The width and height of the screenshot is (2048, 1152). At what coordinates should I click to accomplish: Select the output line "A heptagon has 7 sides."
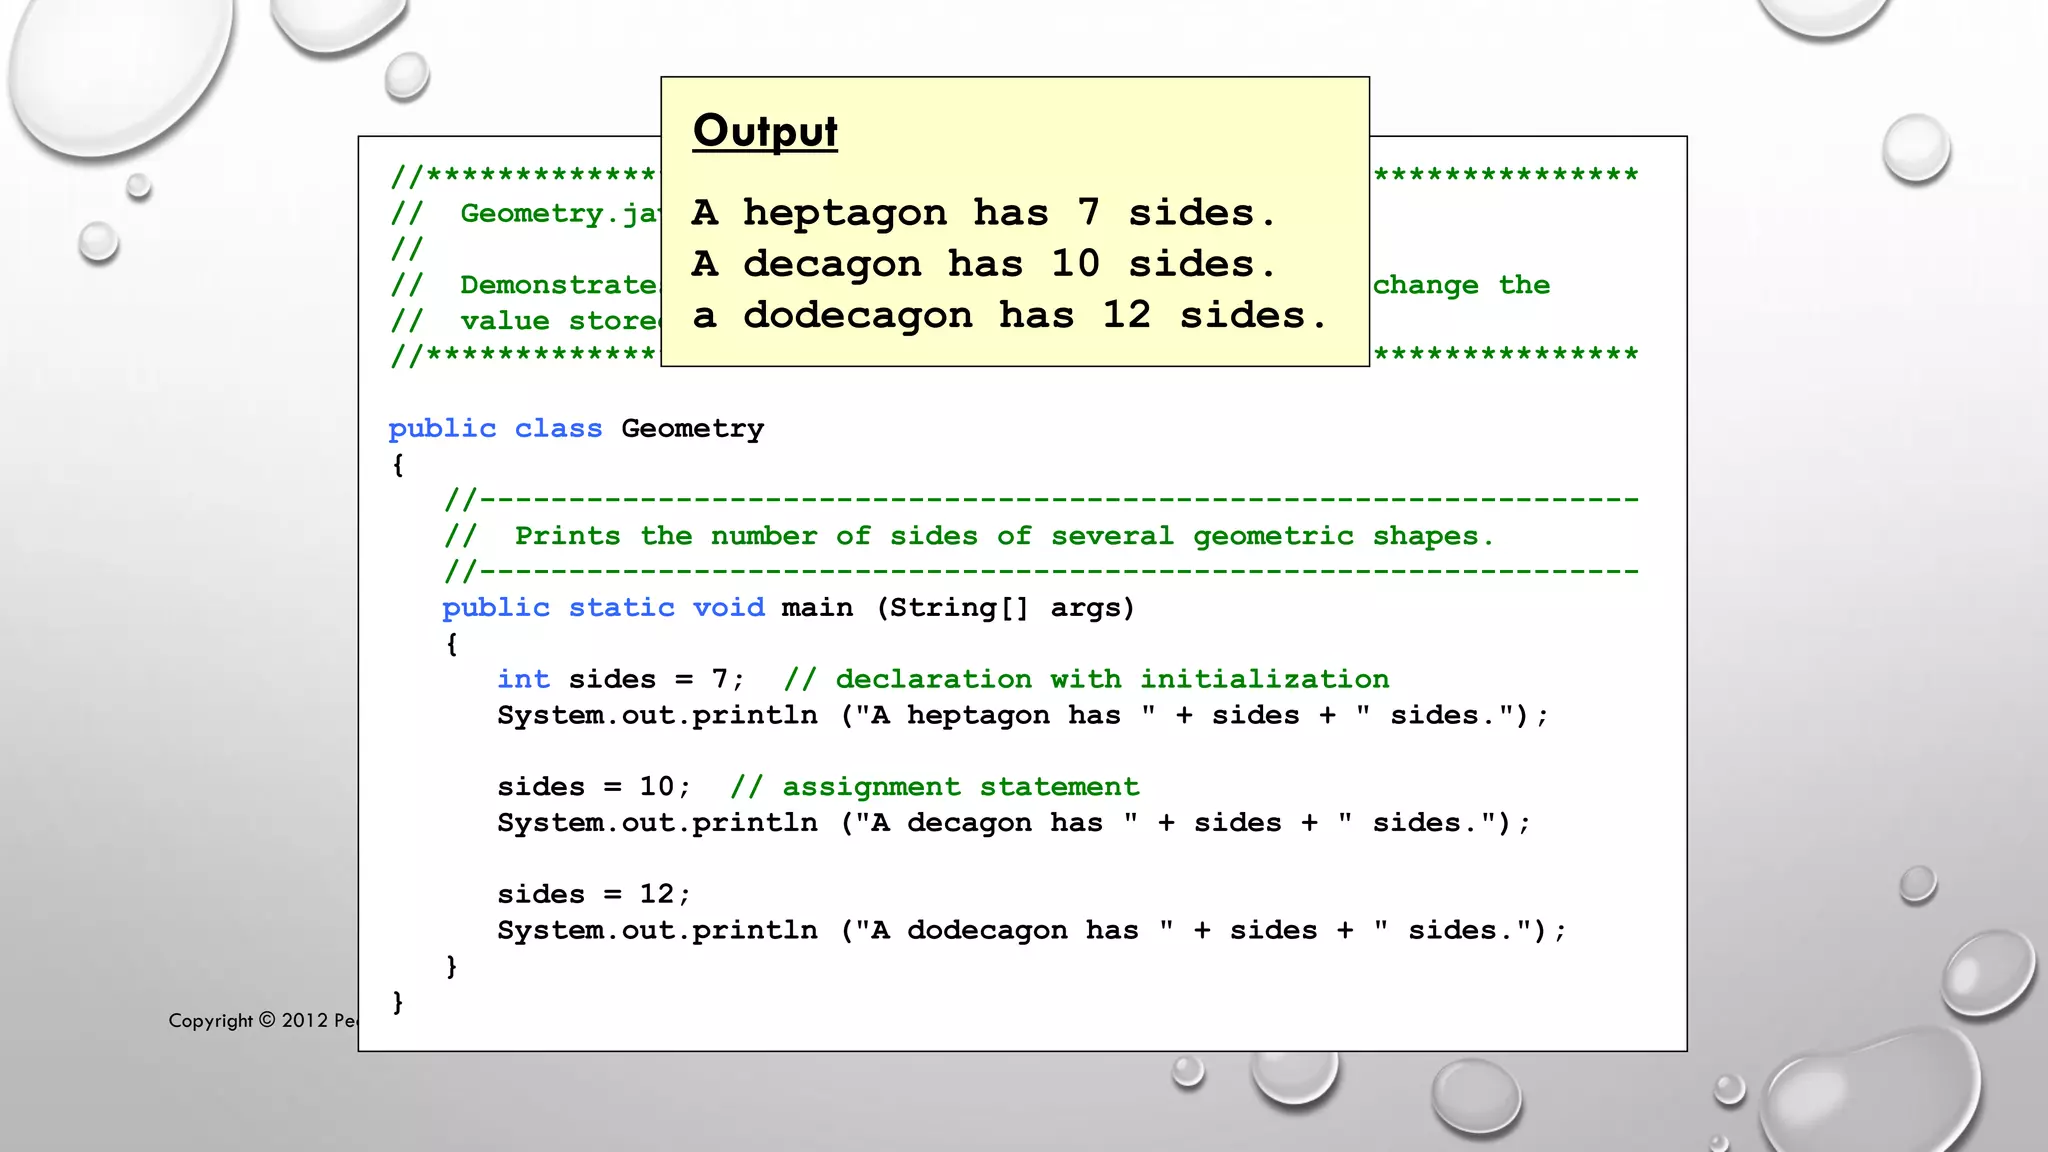coord(984,213)
